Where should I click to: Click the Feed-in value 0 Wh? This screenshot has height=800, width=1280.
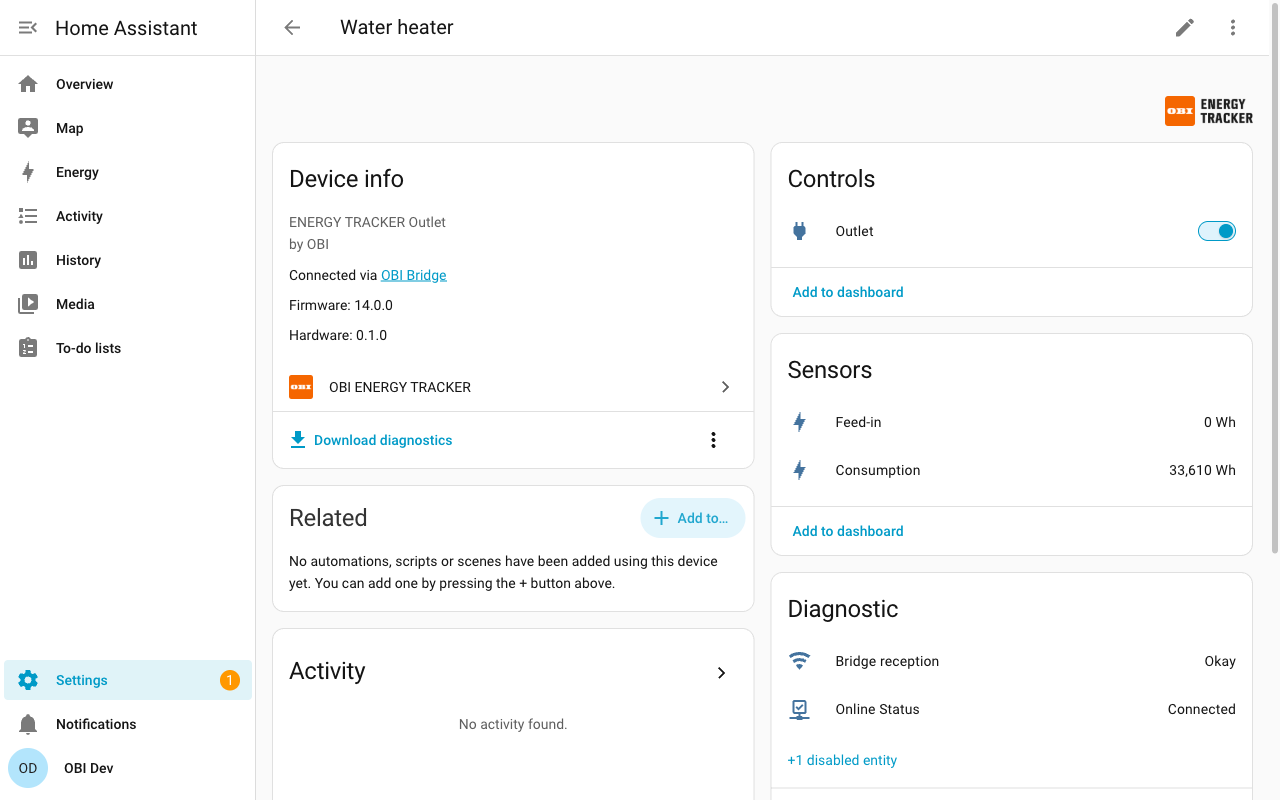1220,422
